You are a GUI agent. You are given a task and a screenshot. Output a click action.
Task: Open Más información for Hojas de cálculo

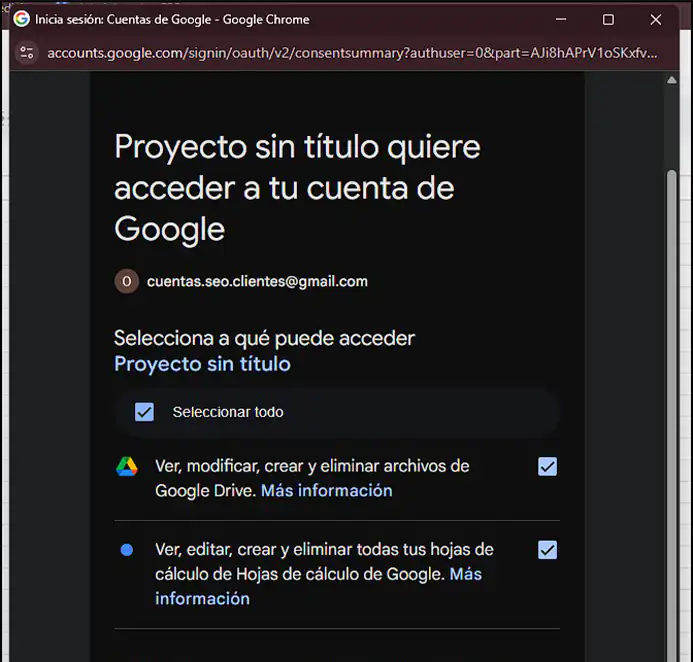[x=318, y=586]
